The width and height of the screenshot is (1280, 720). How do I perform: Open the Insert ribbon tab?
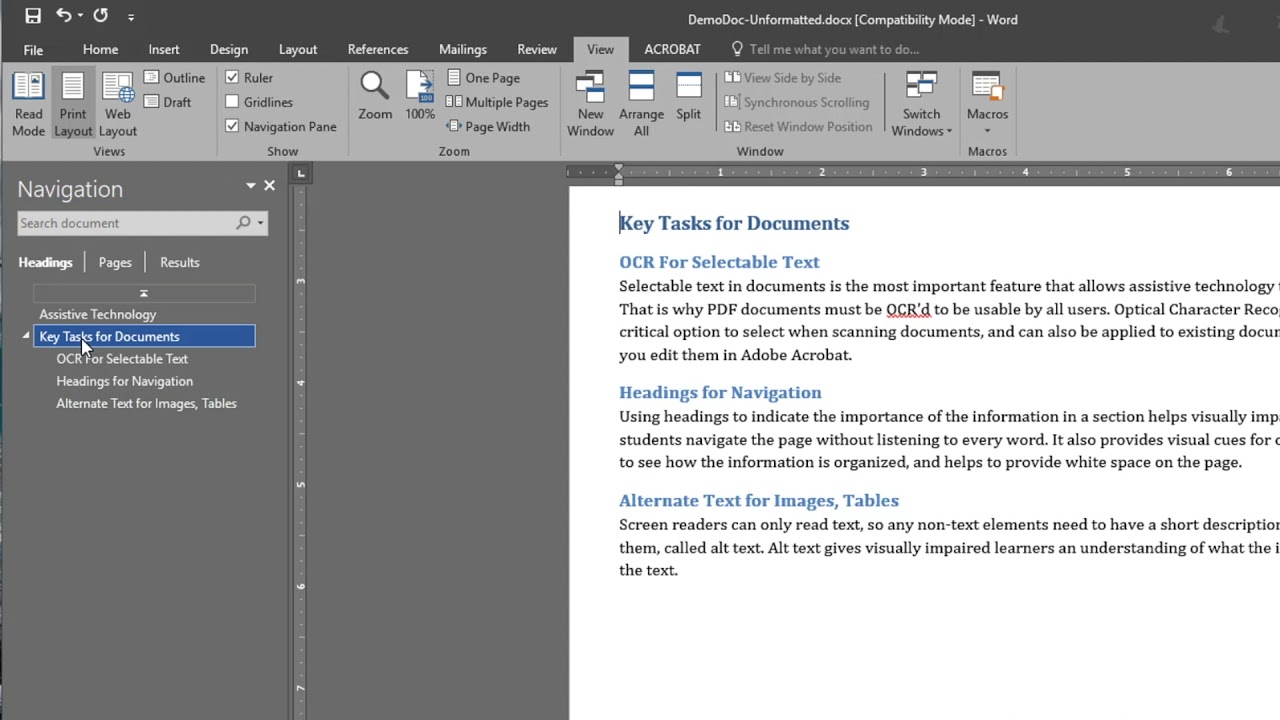coord(164,49)
